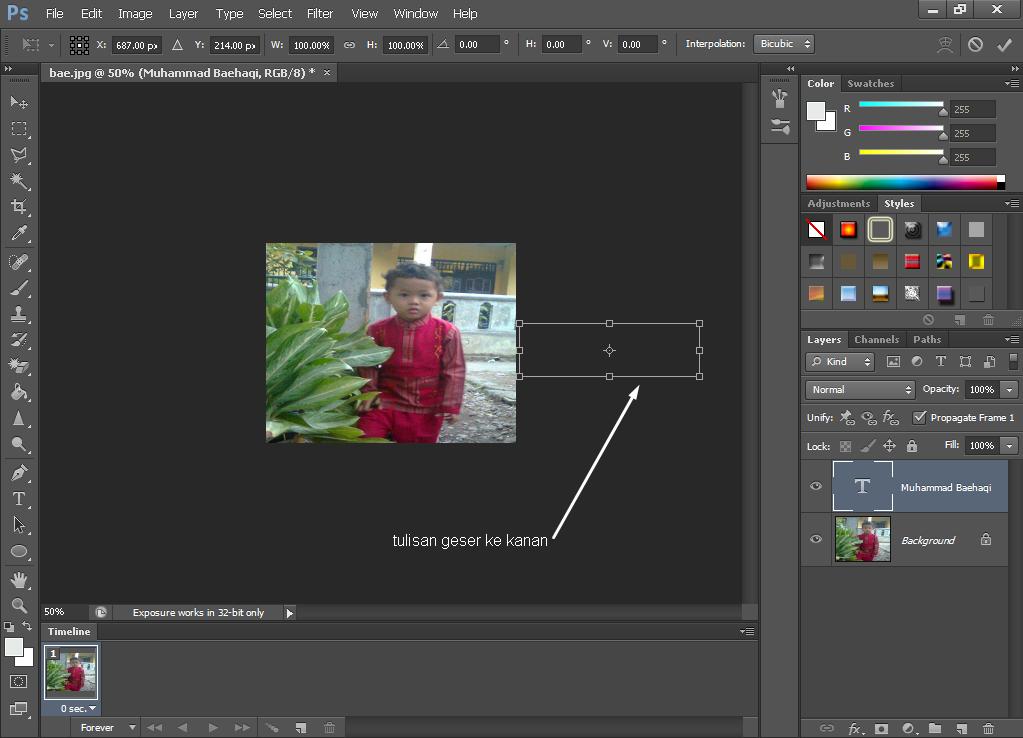Open the Forever looping options dropdown

(106, 727)
